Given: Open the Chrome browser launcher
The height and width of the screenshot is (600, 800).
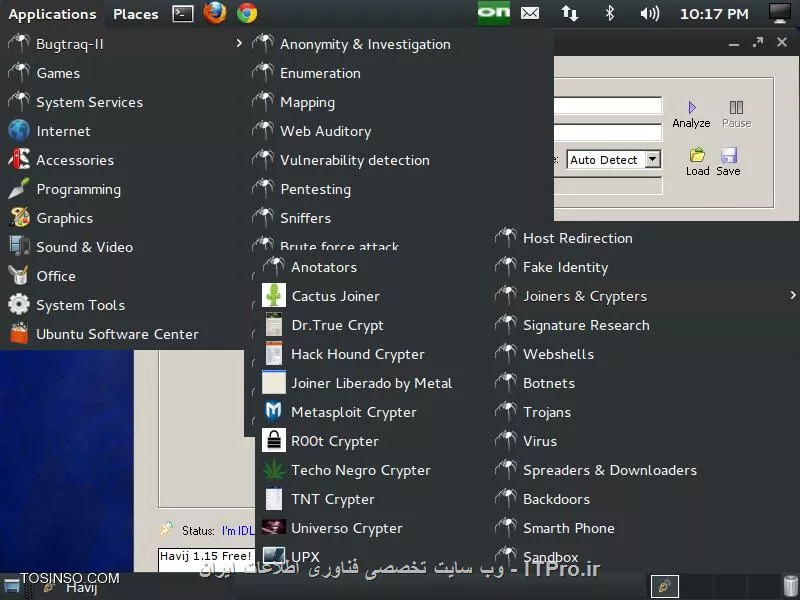Looking at the screenshot, I should click(x=247, y=13).
